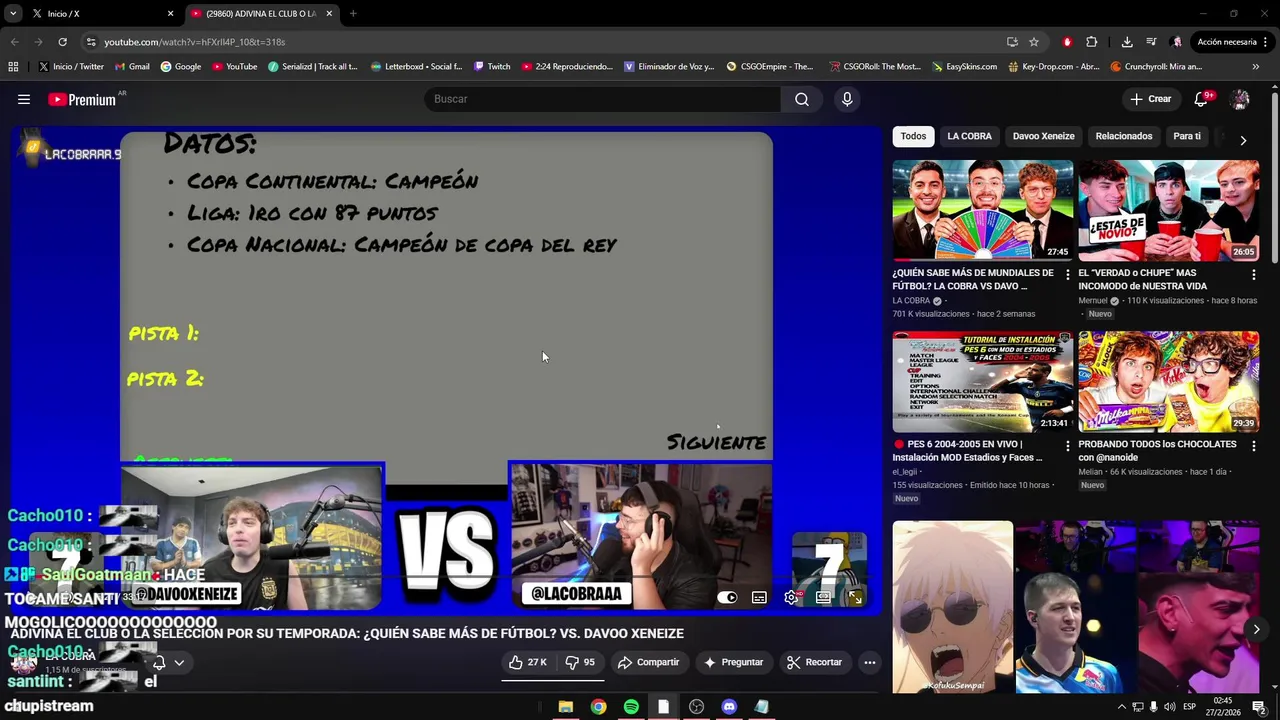
Task: Show hidden system tray icons
Action: [x=1120, y=707]
